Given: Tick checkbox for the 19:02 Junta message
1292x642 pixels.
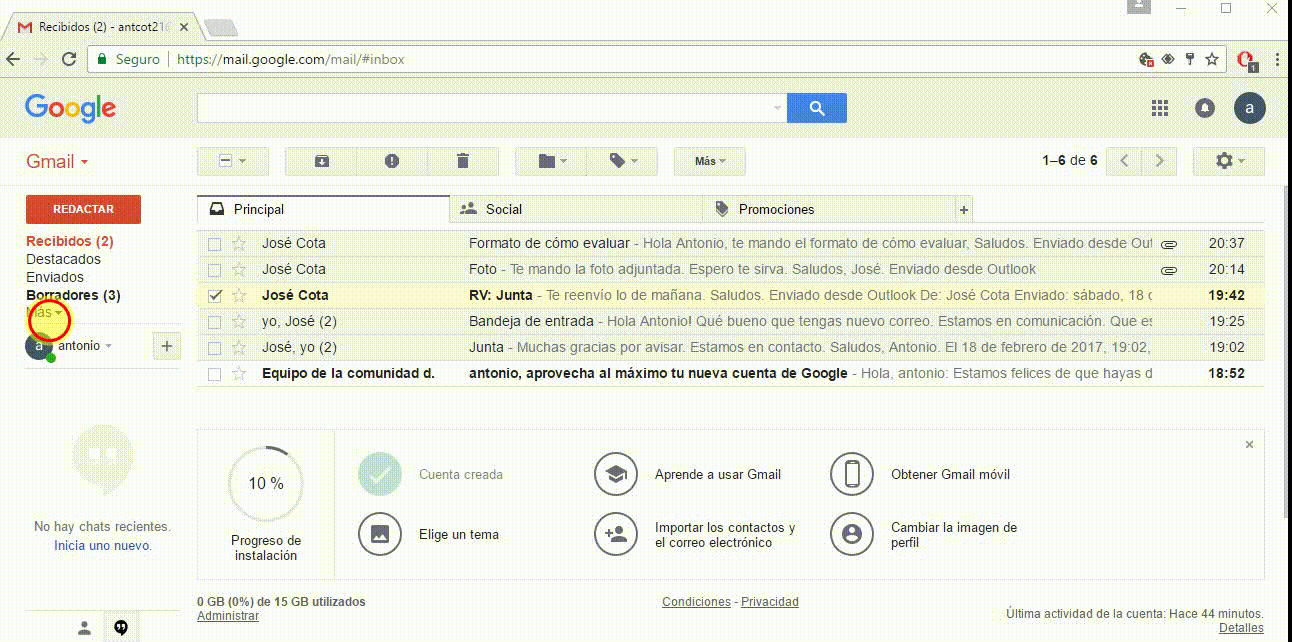Looking at the screenshot, I should 214,347.
